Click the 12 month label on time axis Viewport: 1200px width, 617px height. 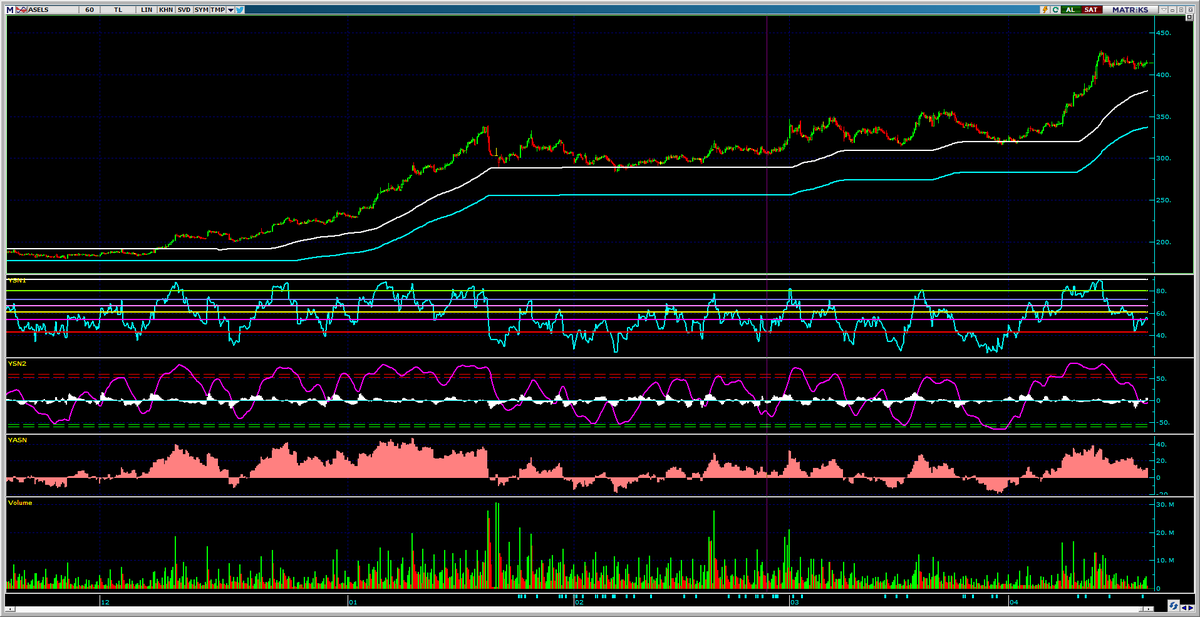(104, 602)
